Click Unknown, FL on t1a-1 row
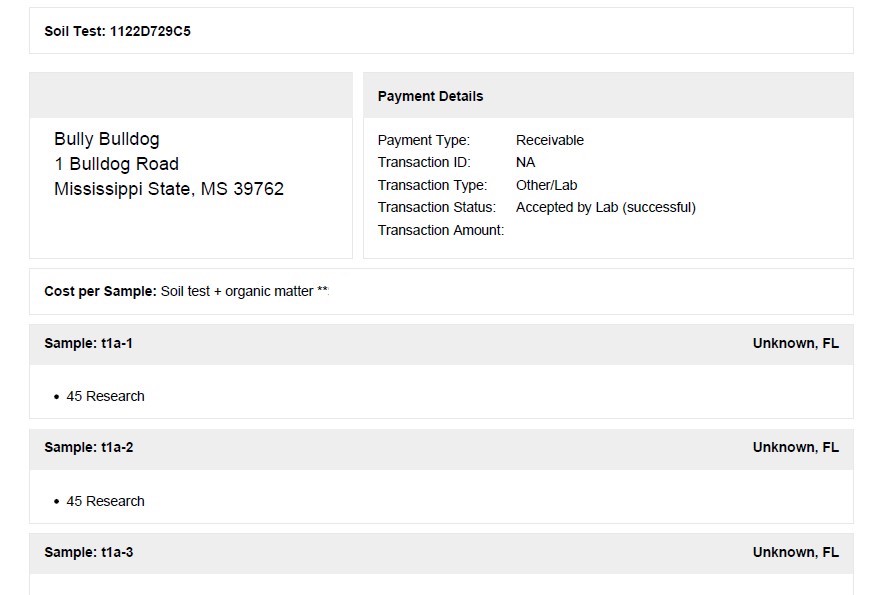Screen dimensions: 895x595 click(x=796, y=343)
